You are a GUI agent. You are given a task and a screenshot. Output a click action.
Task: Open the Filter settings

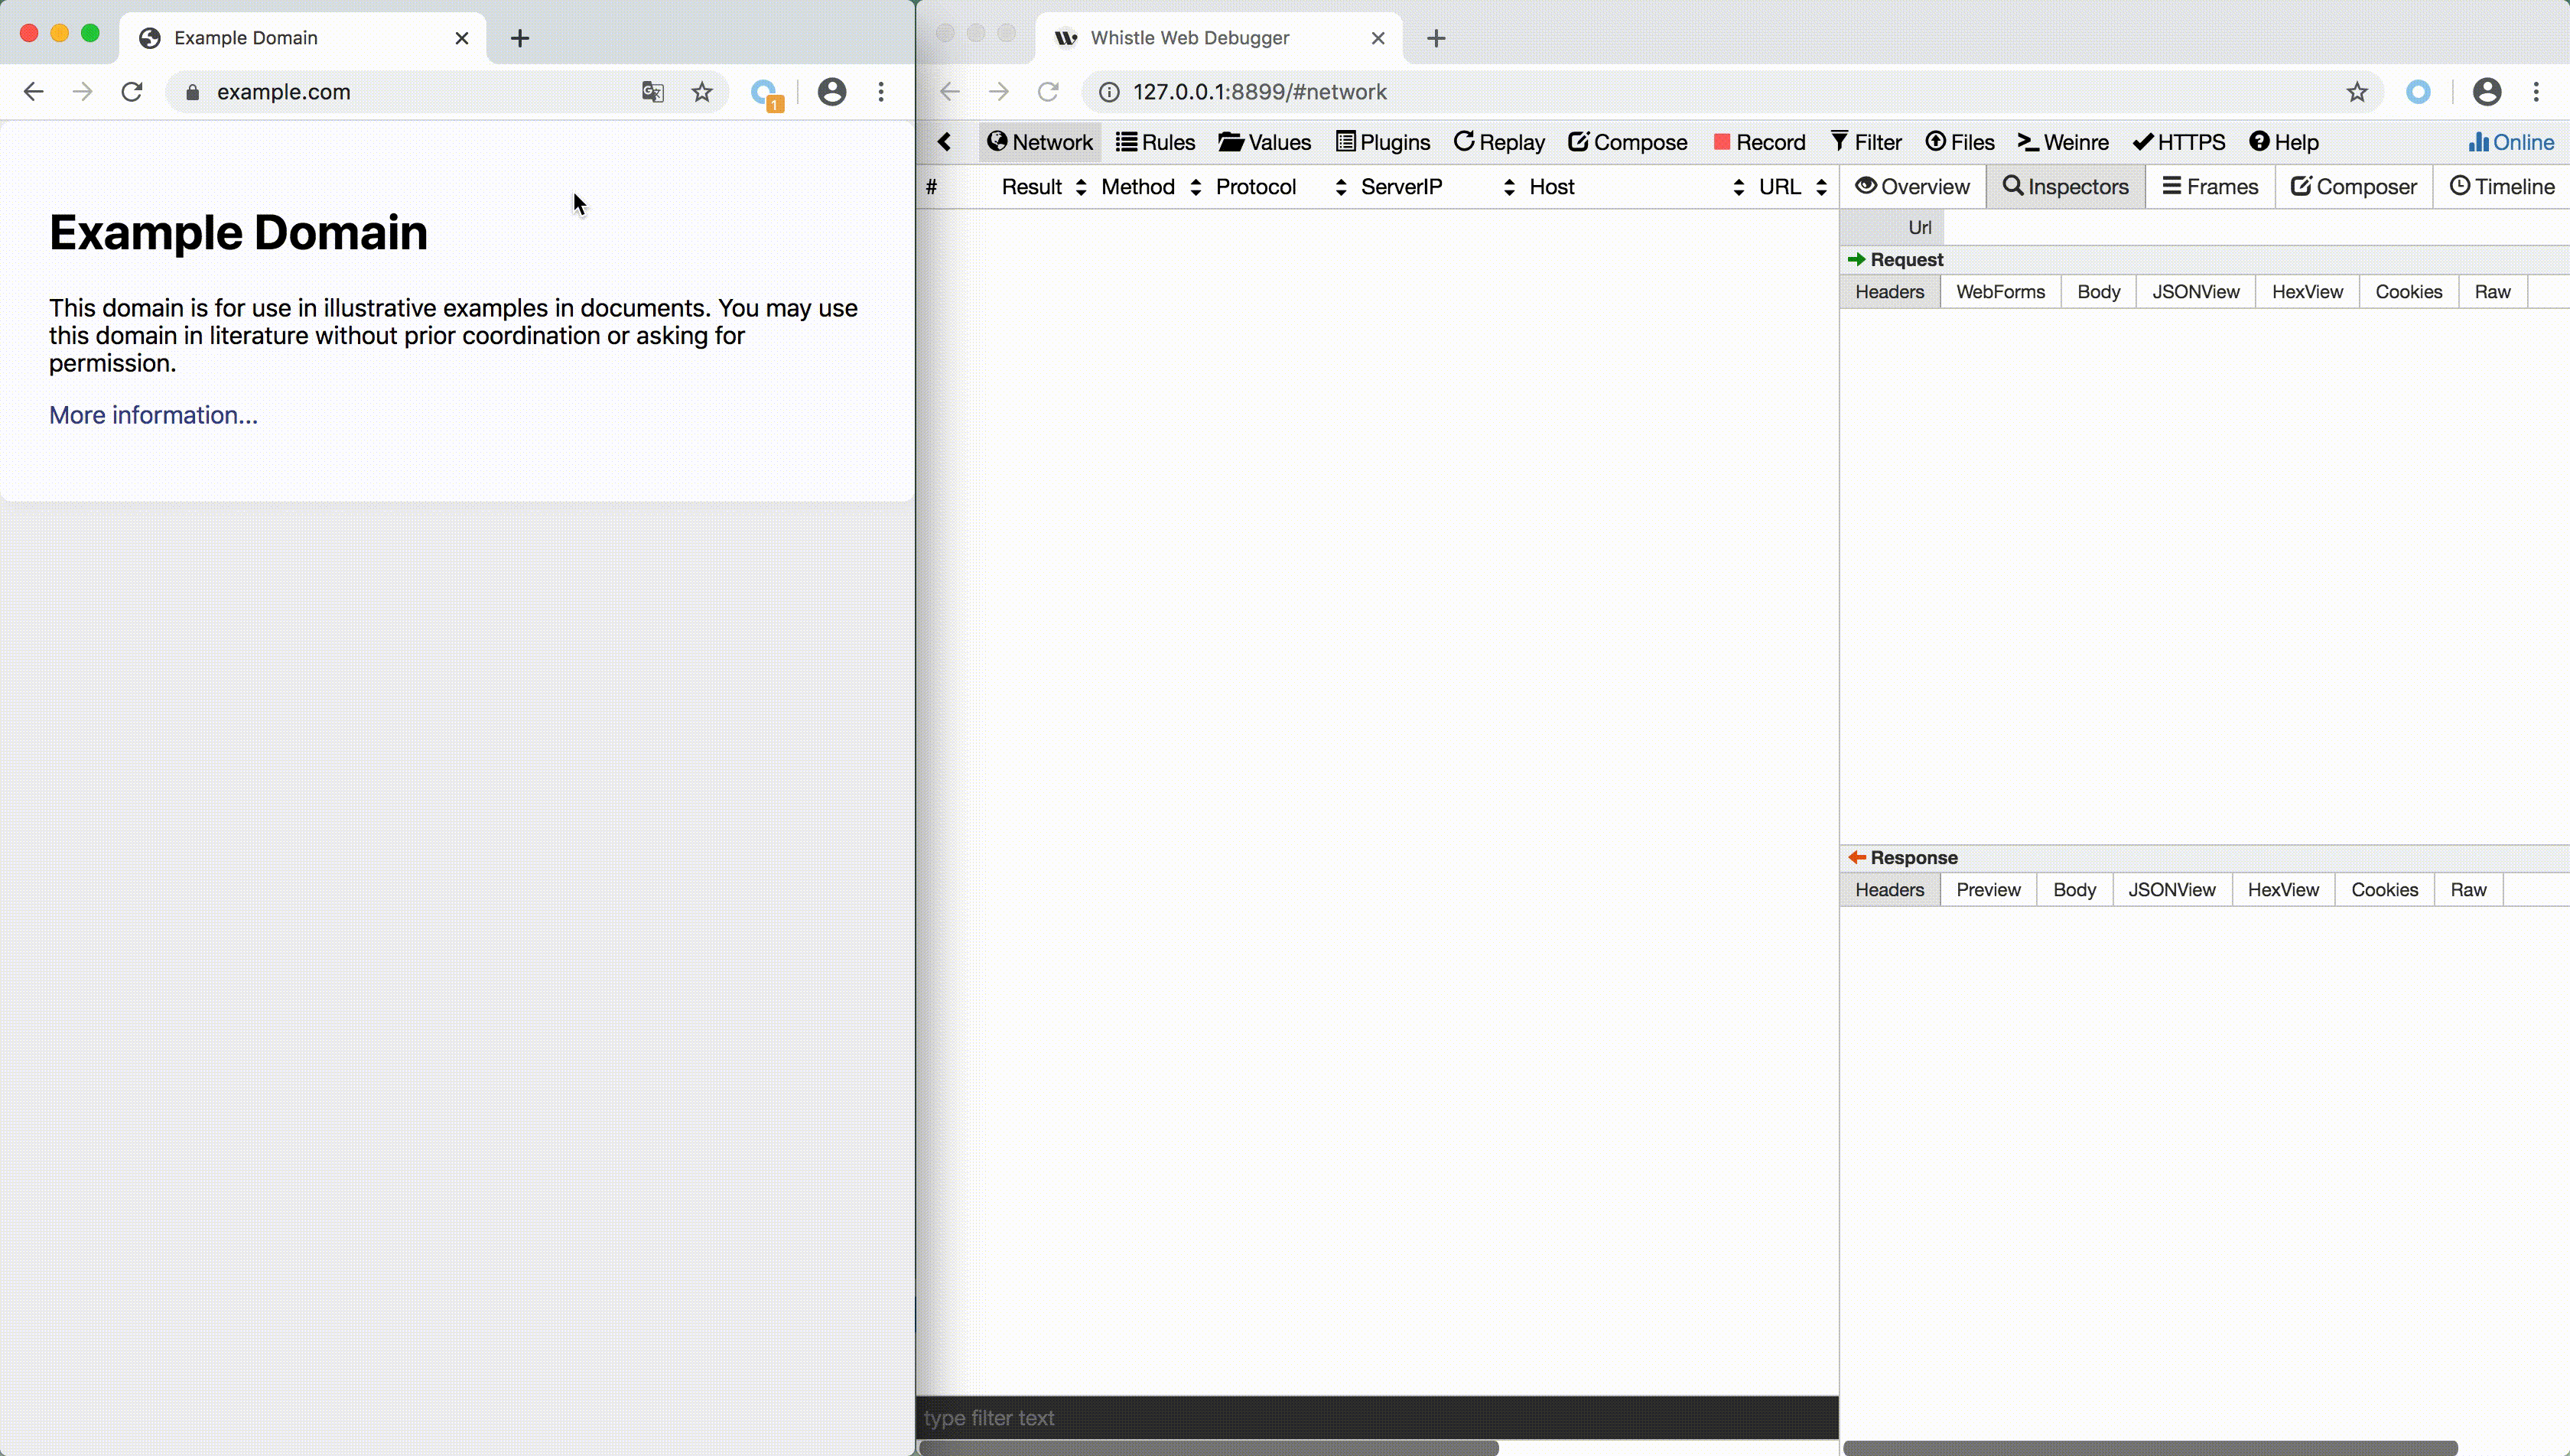[x=1866, y=142]
